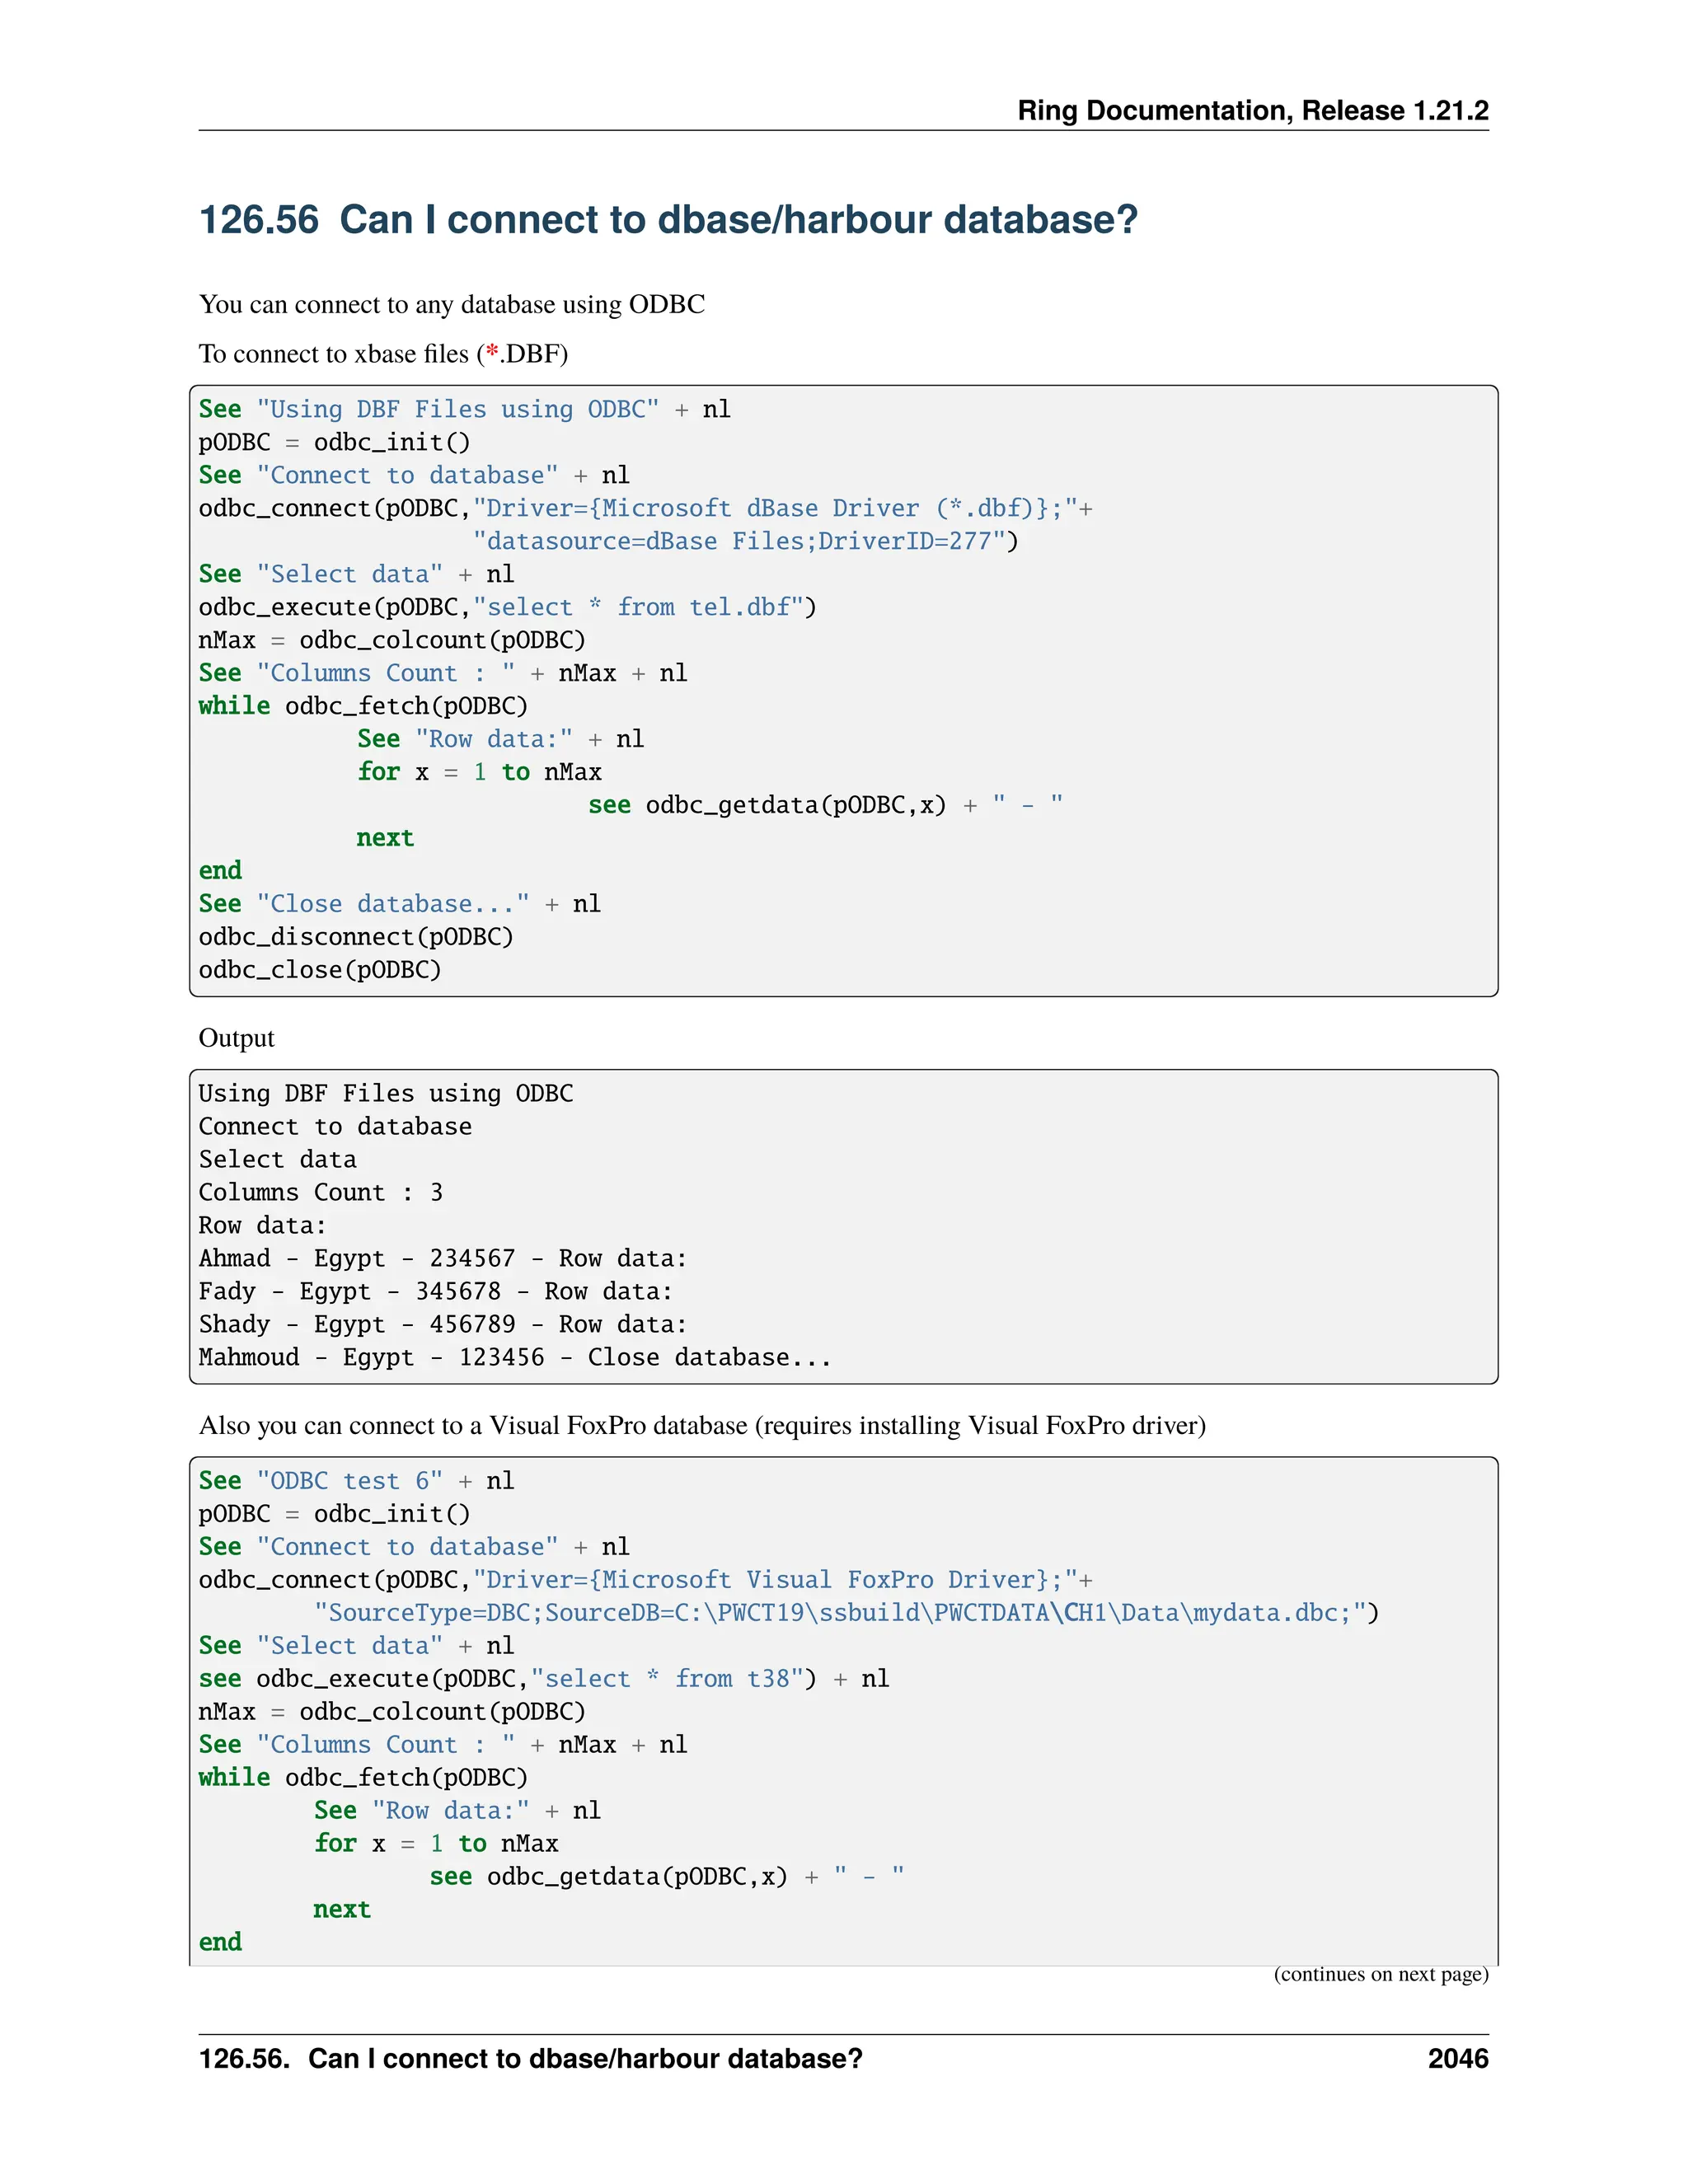Click the 'Mahmoud - Egypt - 123456' output line
1688x2184 pixels.
coord(372,1357)
